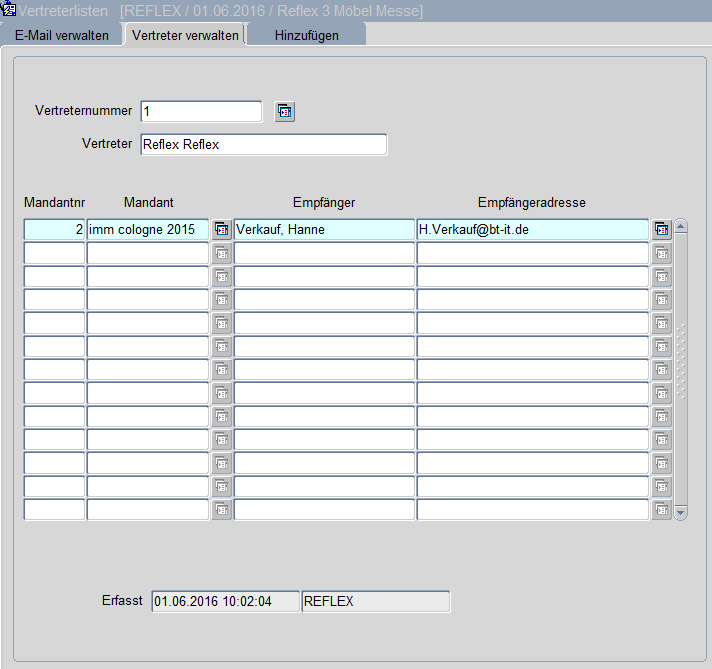Select the Empfänger cell 'Verkauf, Hanne'
The height and width of the screenshot is (669, 712).
point(324,230)
